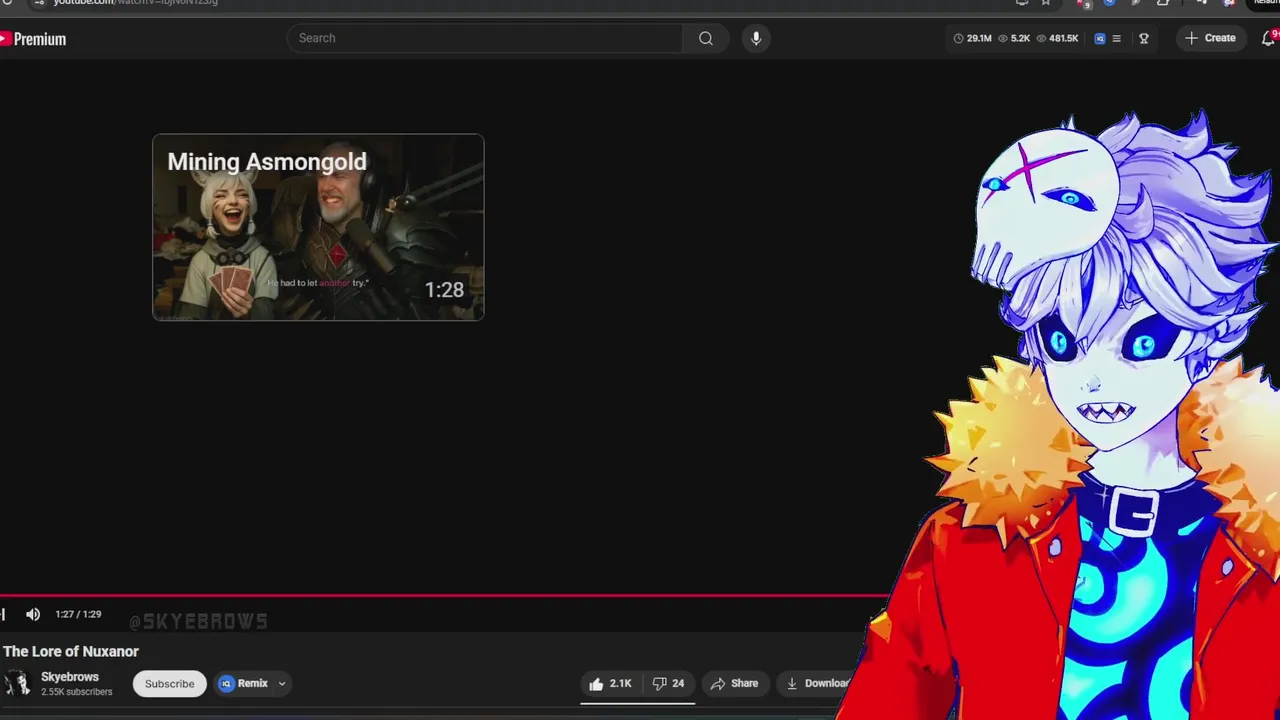Image resolution: width=1280 pixels, height=720 pixels.
Task: Expand the Remix dropdown arrow
Action: (x=282, y=684)
